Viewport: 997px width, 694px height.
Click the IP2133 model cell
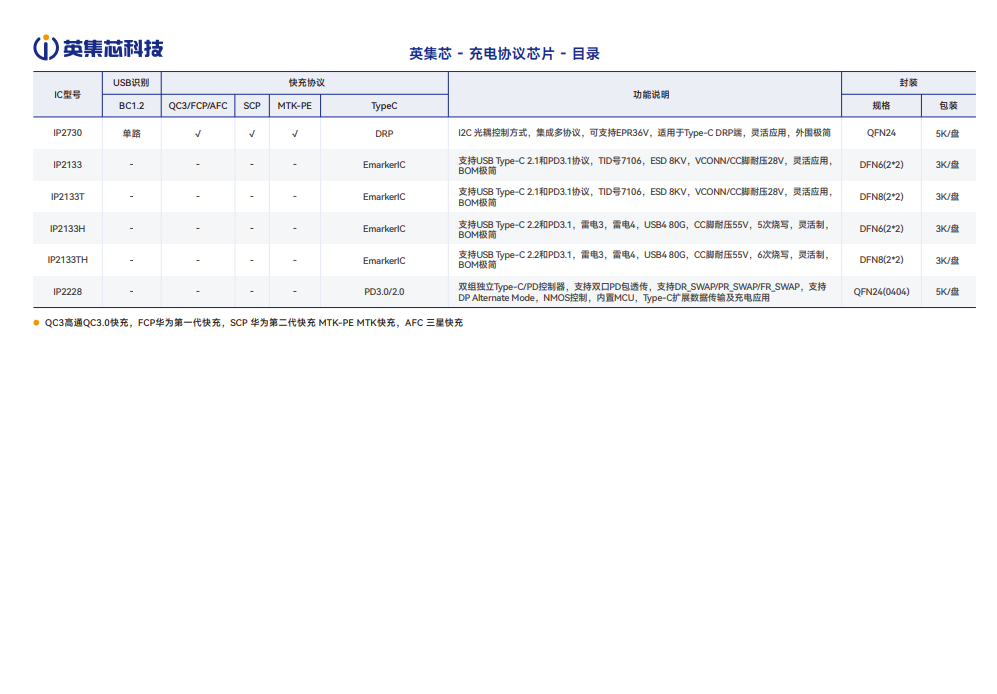(67, 165)
